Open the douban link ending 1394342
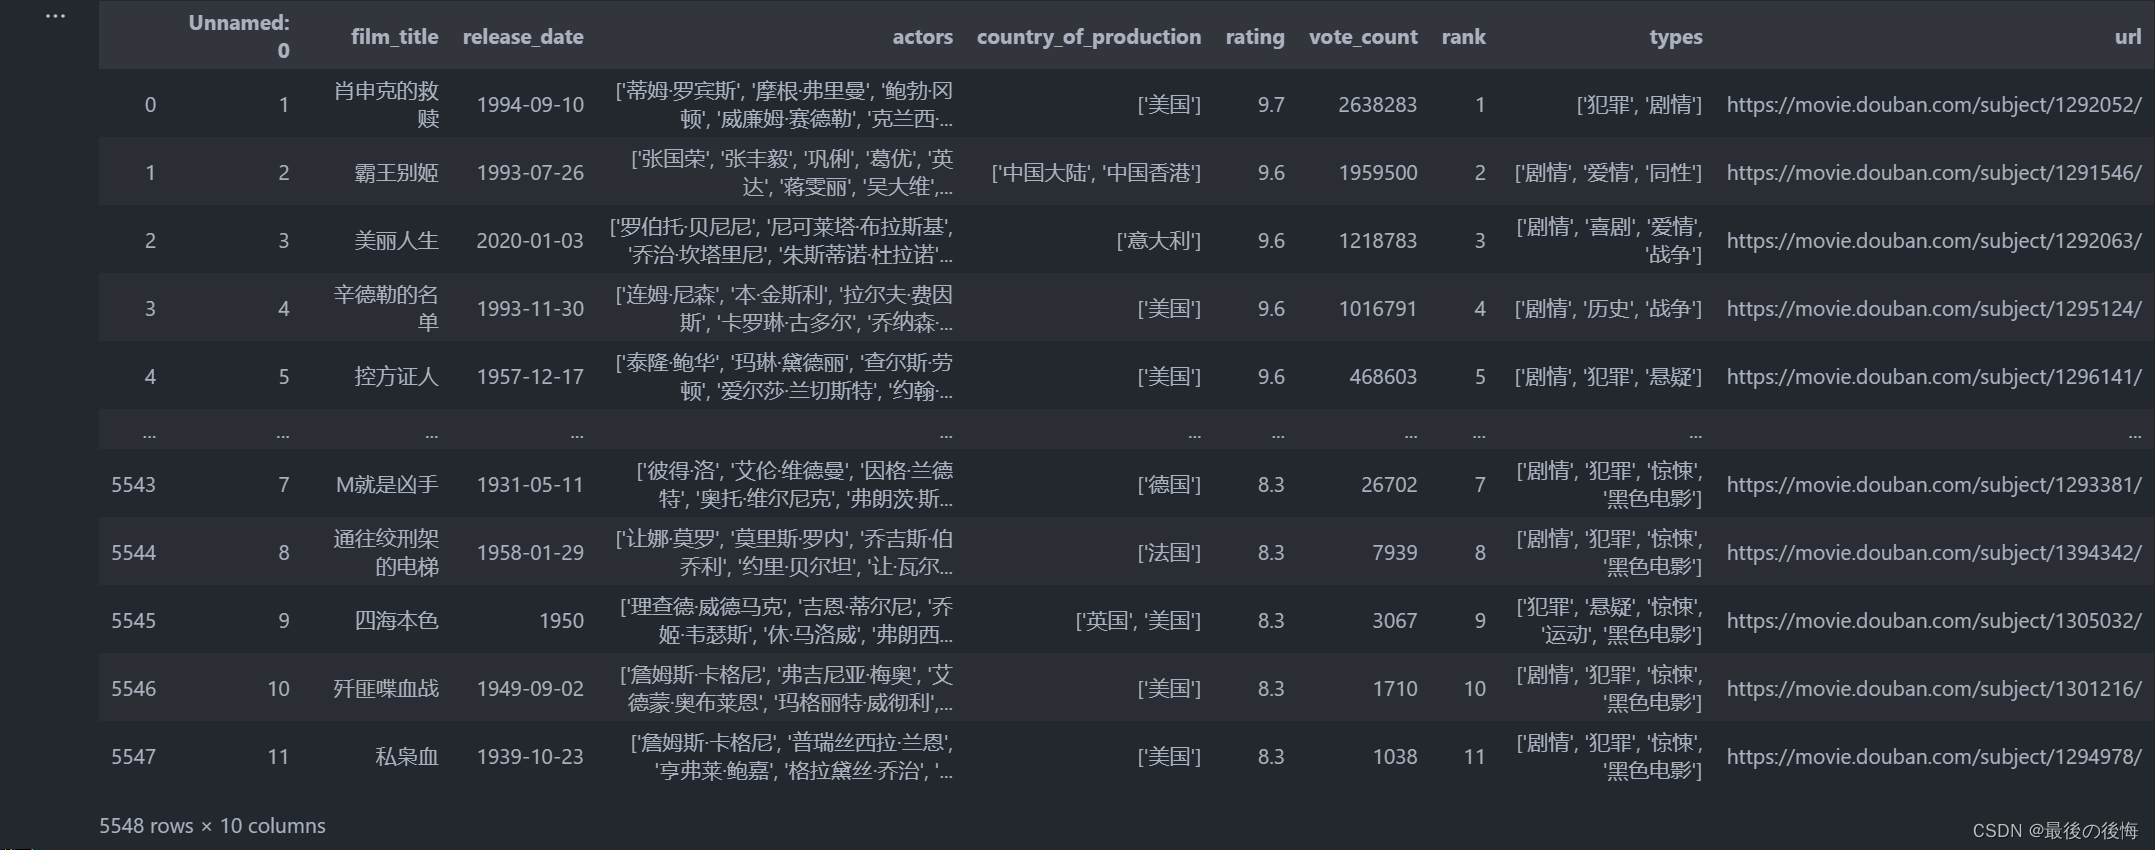This screenshot has width=2155, height=850. (1934, 553)
